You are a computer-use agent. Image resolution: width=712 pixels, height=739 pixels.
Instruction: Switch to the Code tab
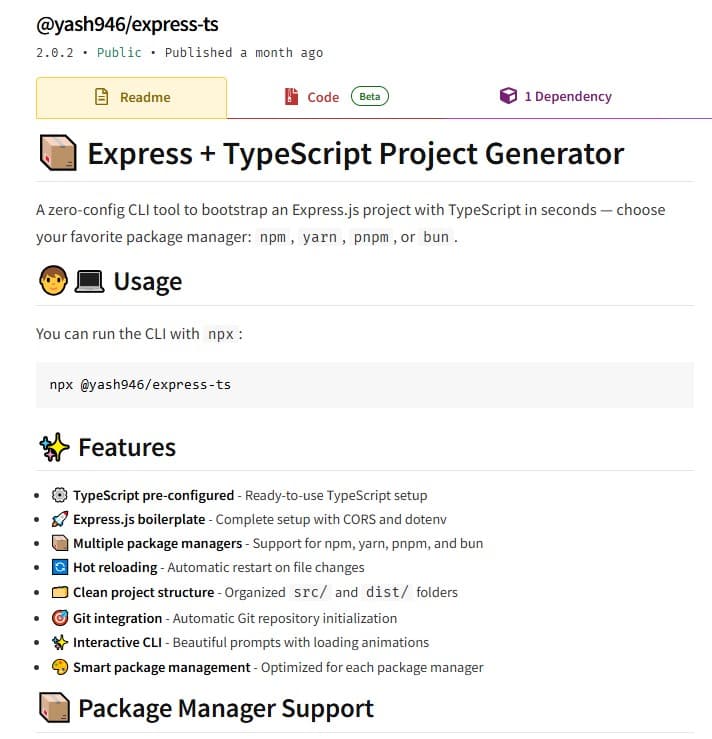(322, 97)
